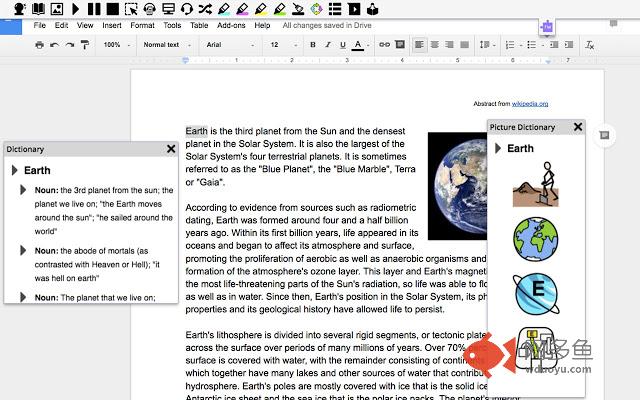Follow the wikipedia.org link
This screenshot has width=640, height=400.
coord(530,104)
